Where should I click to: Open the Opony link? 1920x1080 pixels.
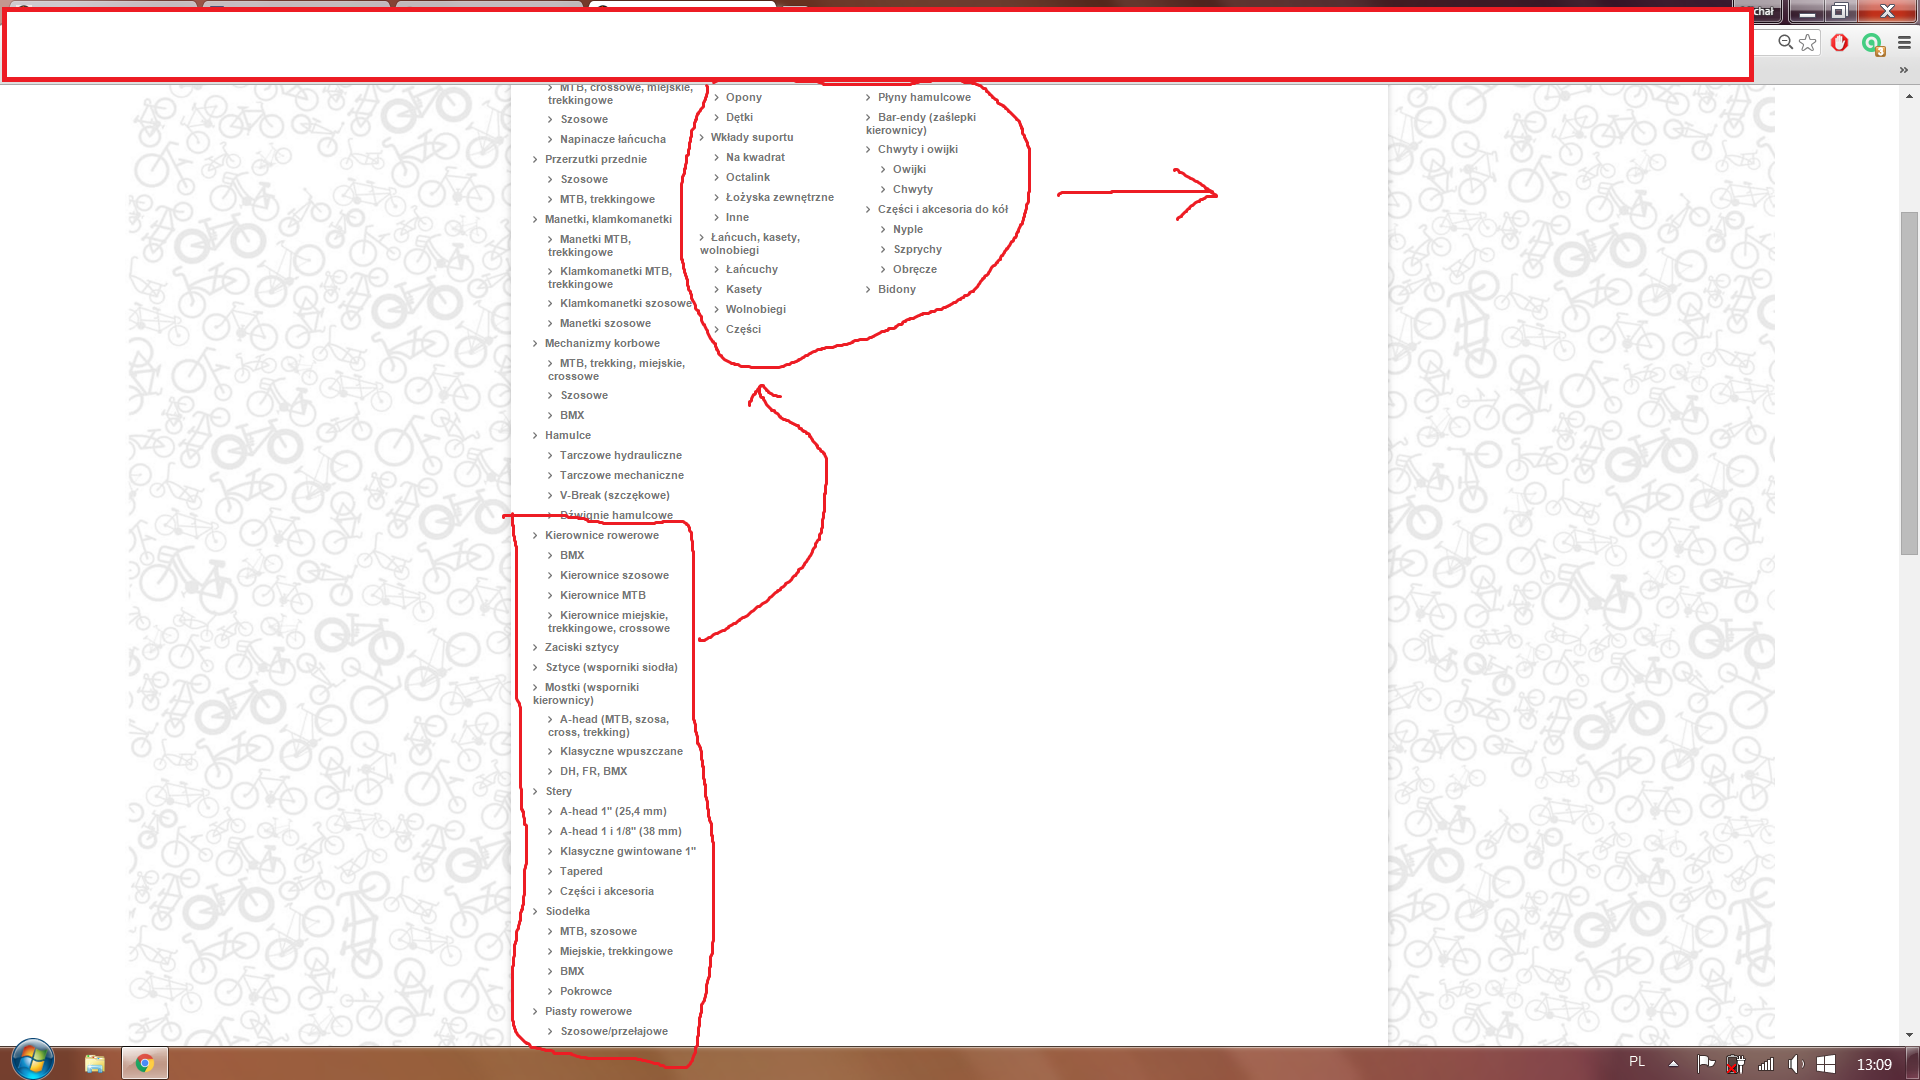click(743, 98)
